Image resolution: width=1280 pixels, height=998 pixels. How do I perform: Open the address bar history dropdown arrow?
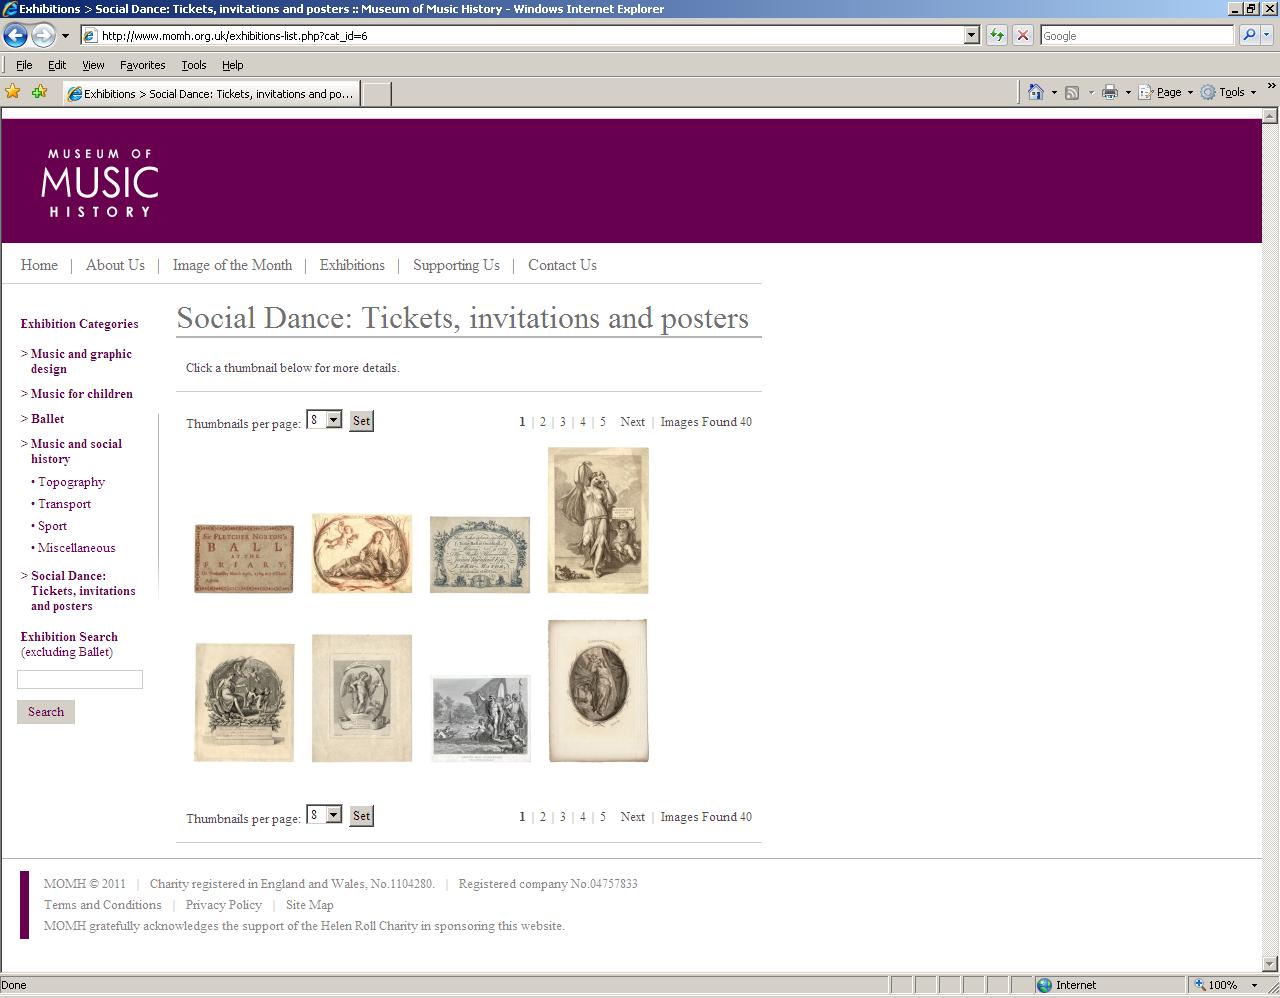tap(969, 35)
